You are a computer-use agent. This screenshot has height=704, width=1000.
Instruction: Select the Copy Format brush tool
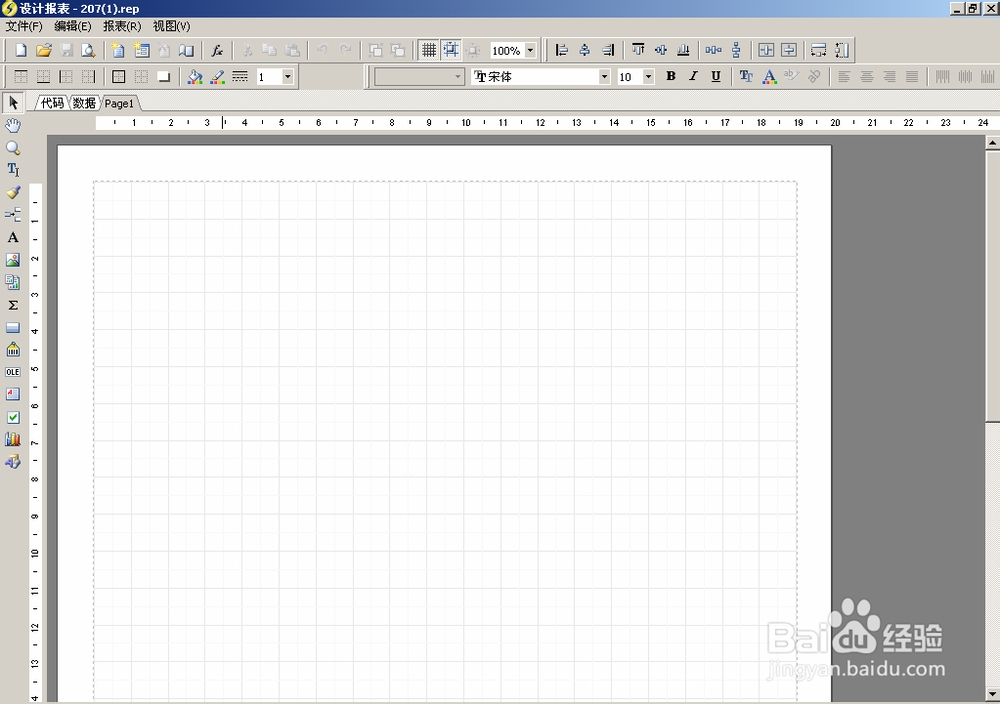(x=13, y=193)
